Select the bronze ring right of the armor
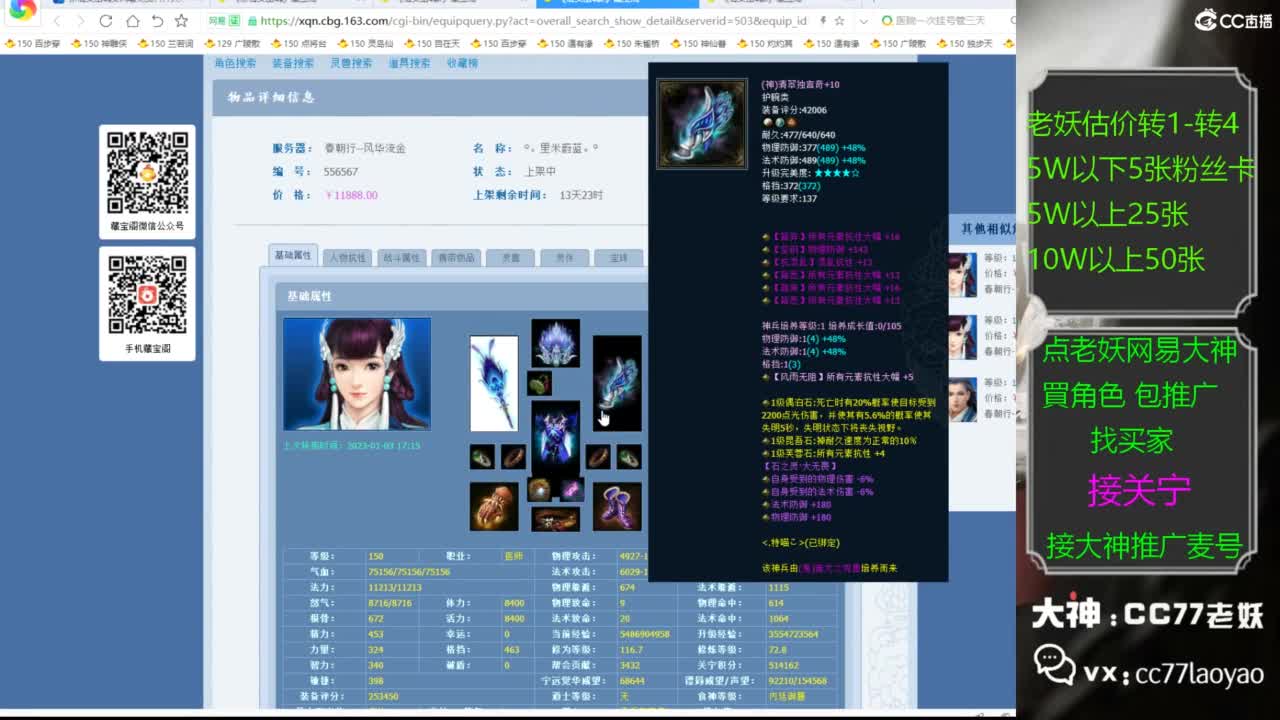This screenshot has width=1280, height=720. [598, 457]
